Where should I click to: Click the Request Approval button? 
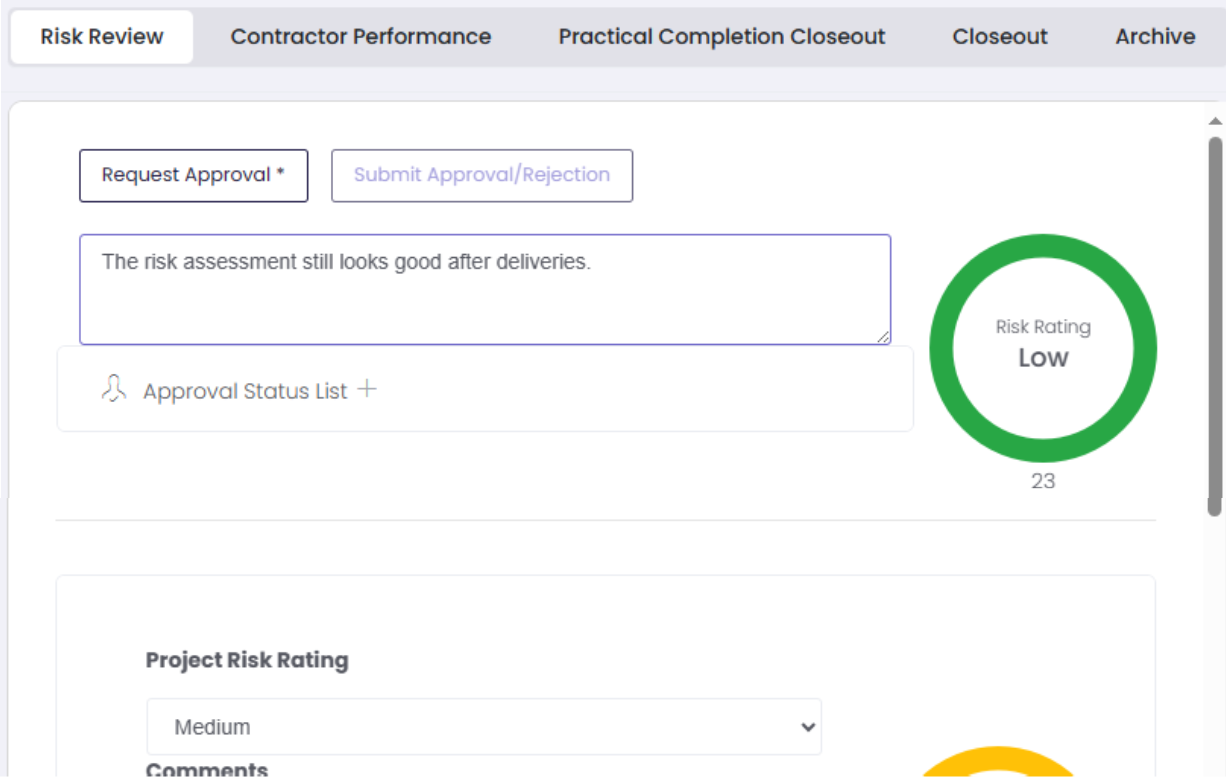(193, 175)
